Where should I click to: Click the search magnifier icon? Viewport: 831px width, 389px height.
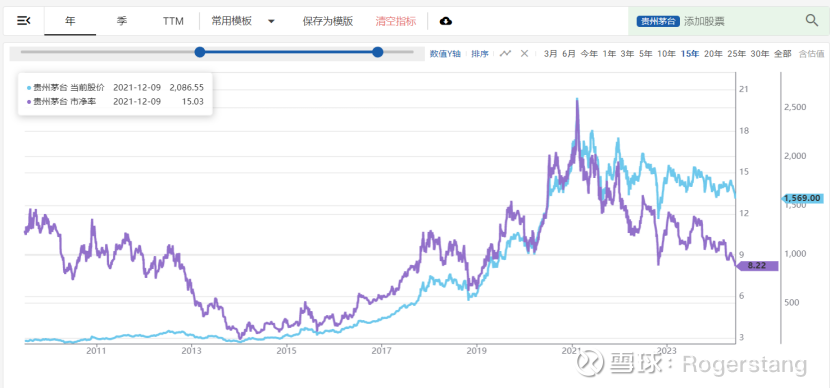click(812, 21)
